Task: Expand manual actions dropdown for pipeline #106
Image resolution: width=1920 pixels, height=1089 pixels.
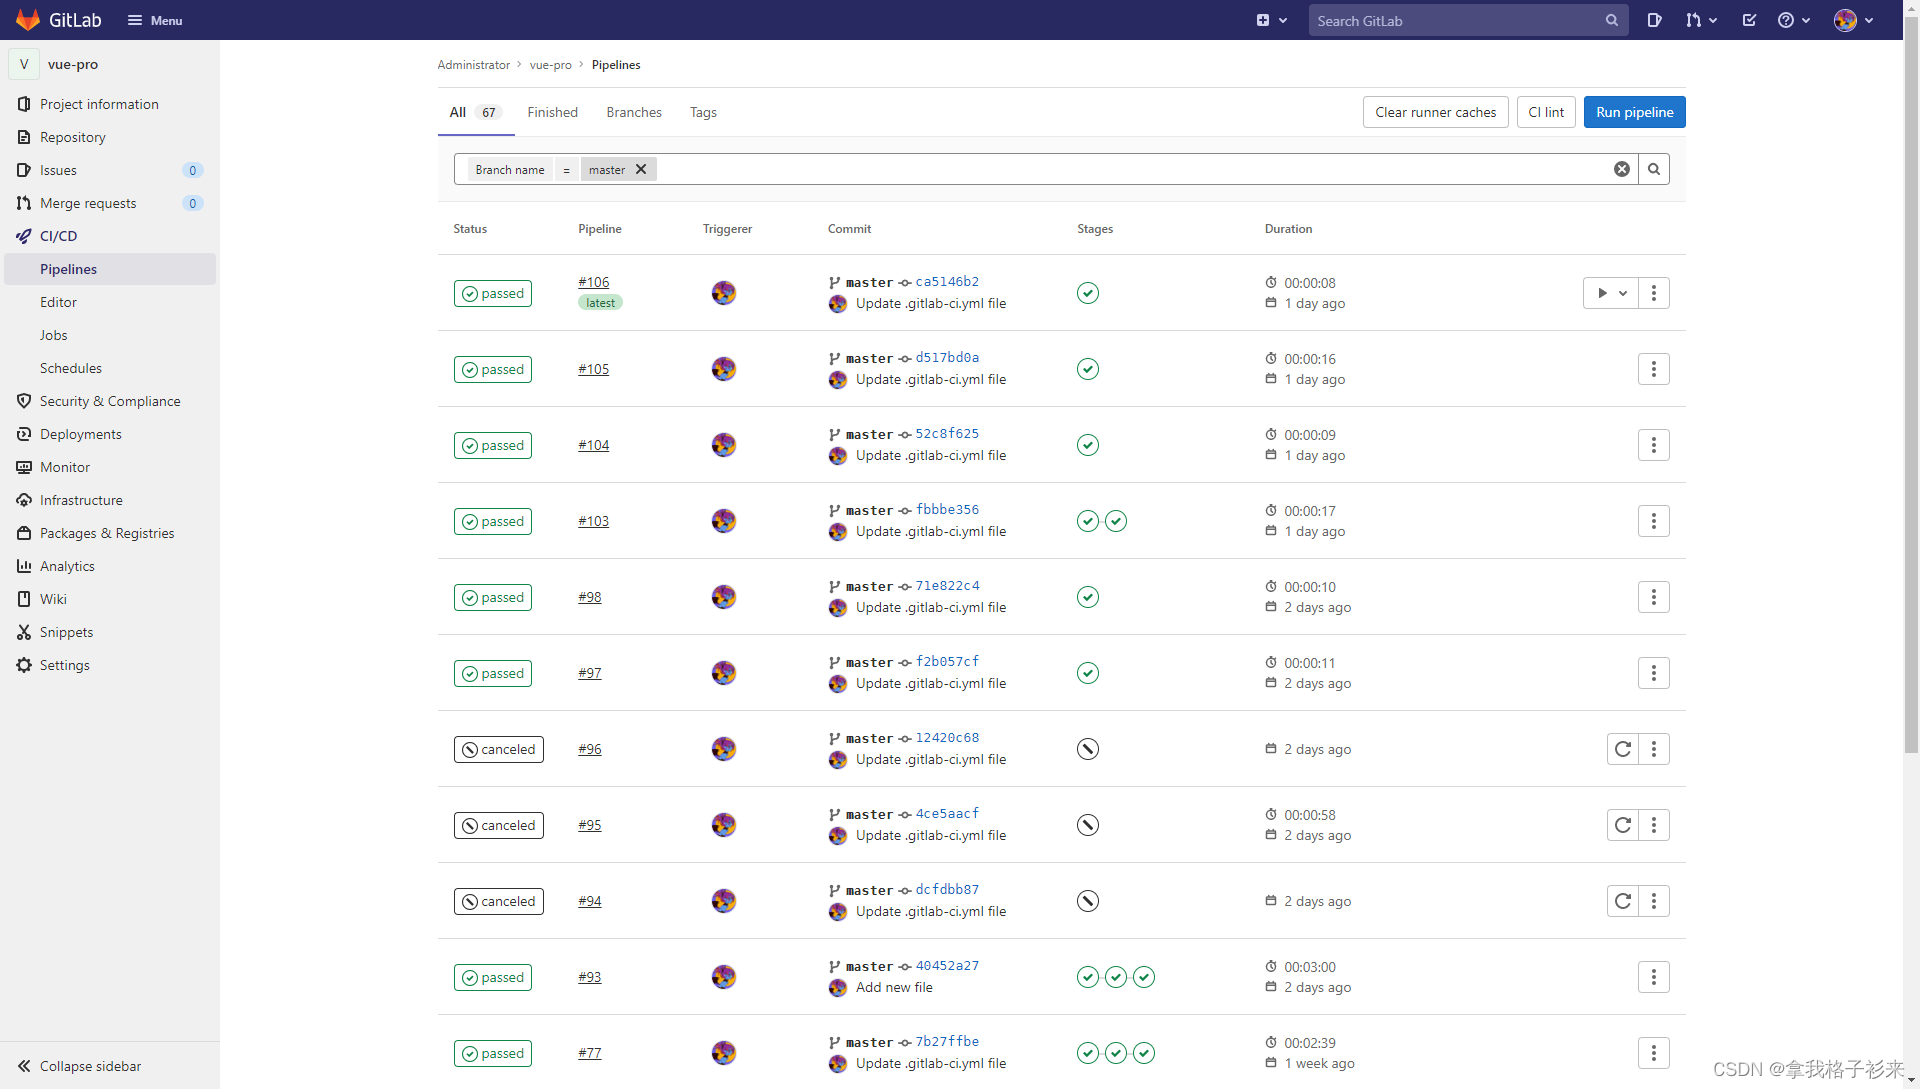Action: point(1610,293)
